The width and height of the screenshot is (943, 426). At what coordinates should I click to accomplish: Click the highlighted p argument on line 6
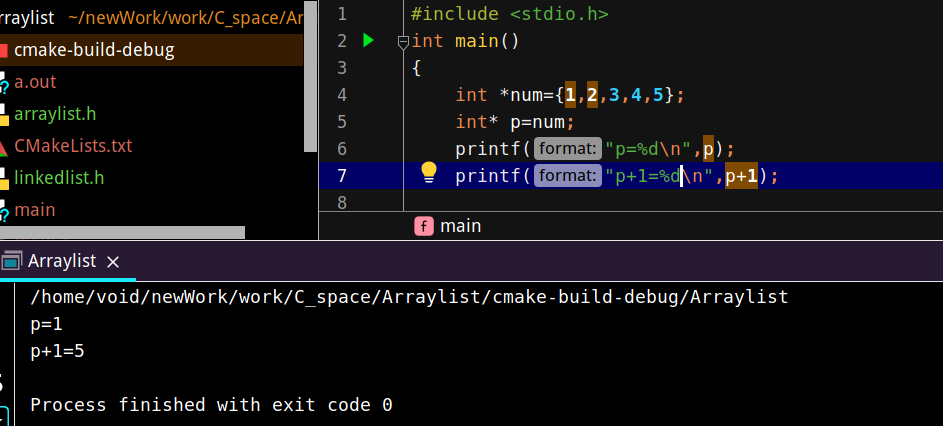click(708, 149)
